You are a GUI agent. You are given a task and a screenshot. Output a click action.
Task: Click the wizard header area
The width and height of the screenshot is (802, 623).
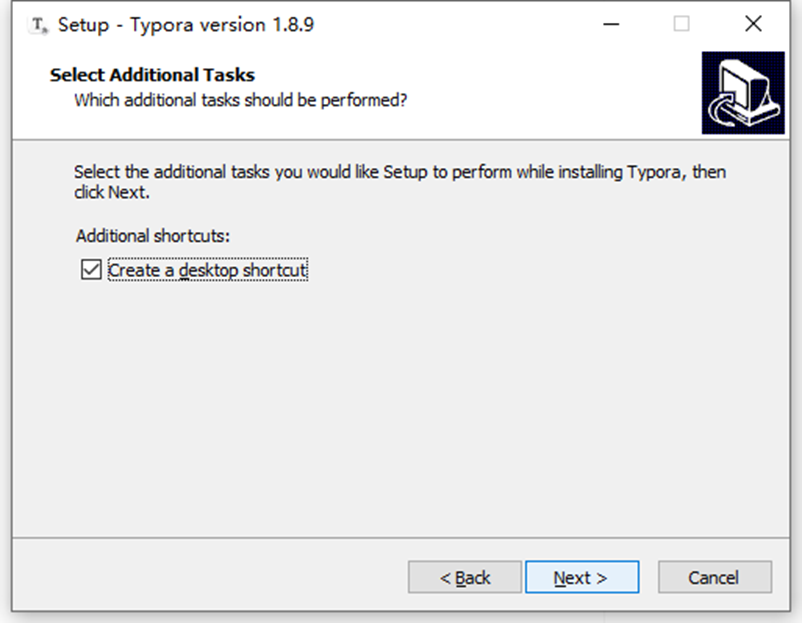(x=400, y=90)
